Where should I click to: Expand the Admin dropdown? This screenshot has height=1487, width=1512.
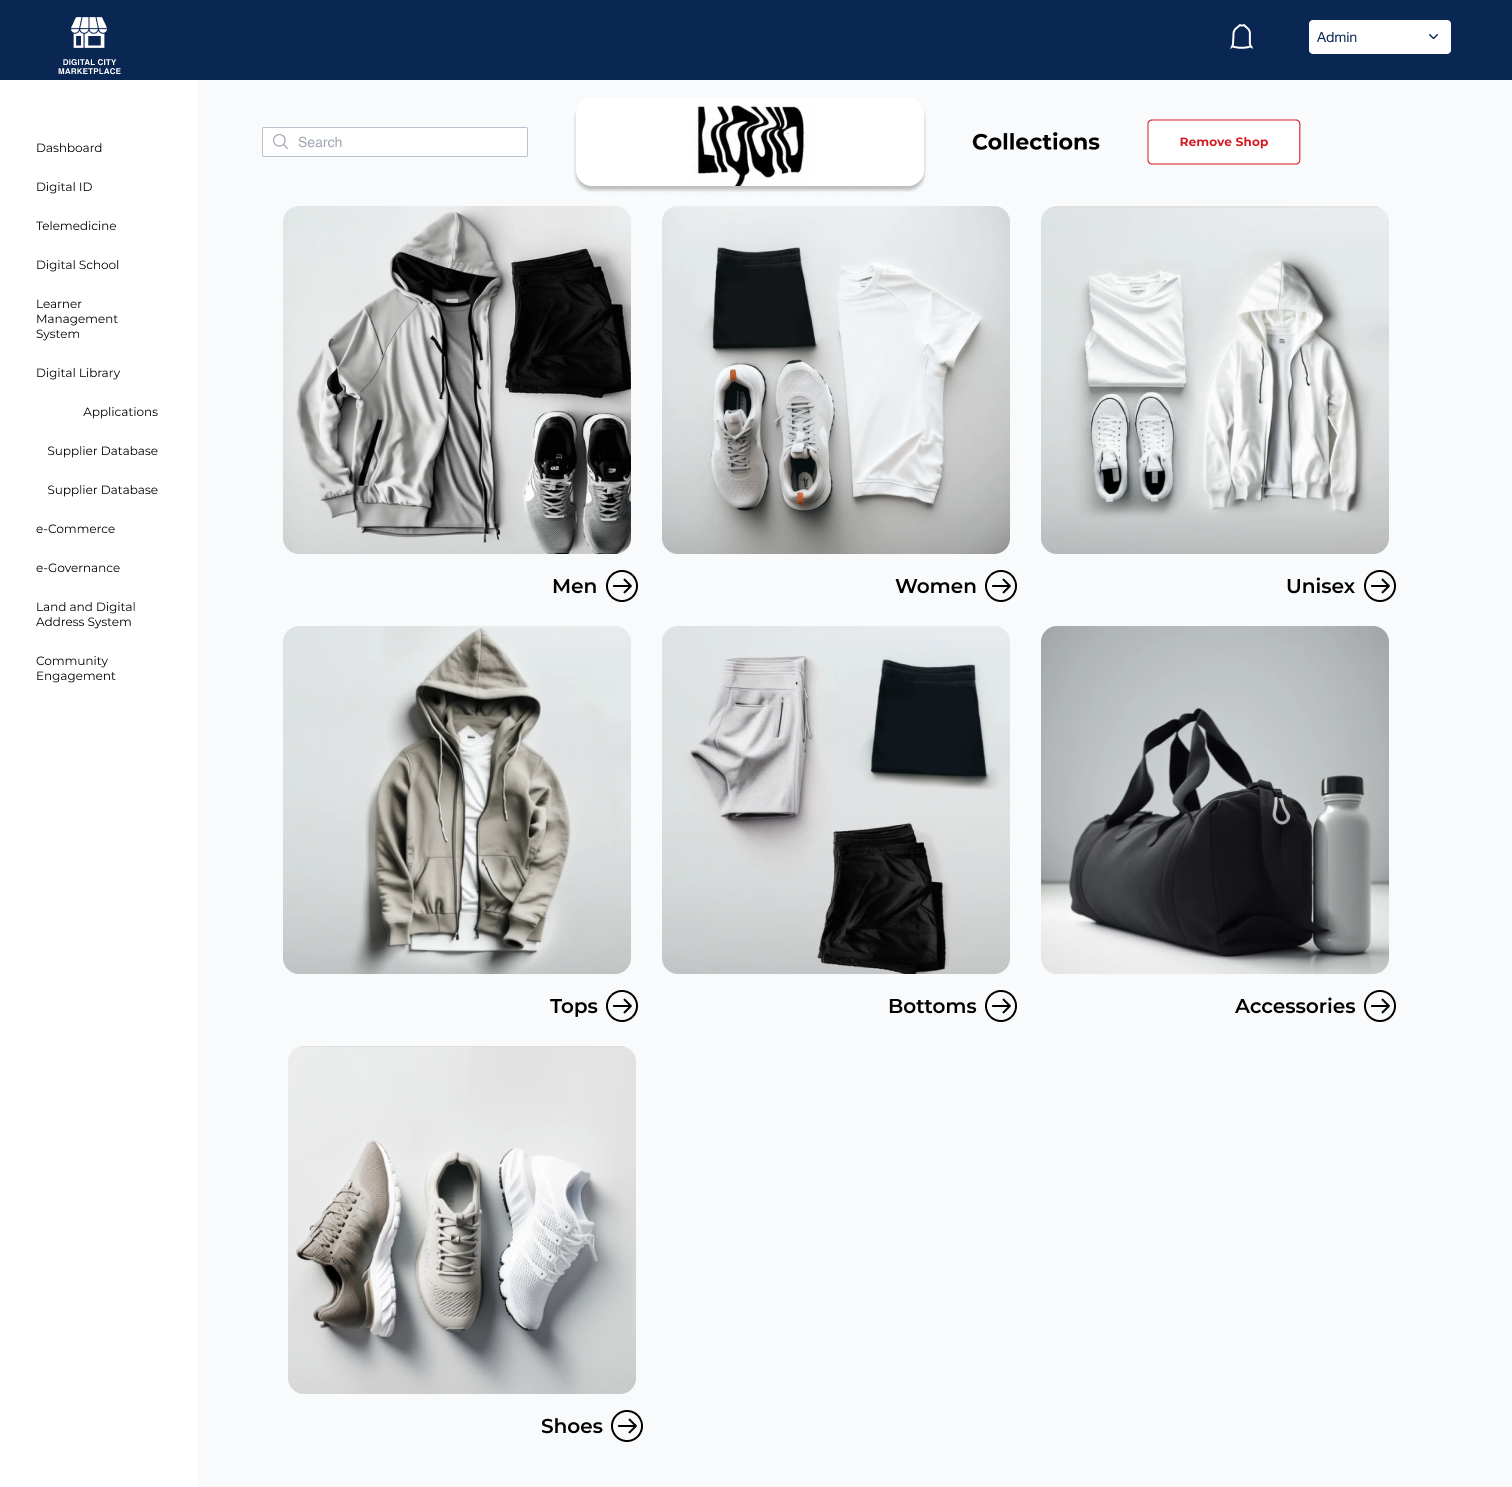pyautogui.click(x=1379, y=37)
